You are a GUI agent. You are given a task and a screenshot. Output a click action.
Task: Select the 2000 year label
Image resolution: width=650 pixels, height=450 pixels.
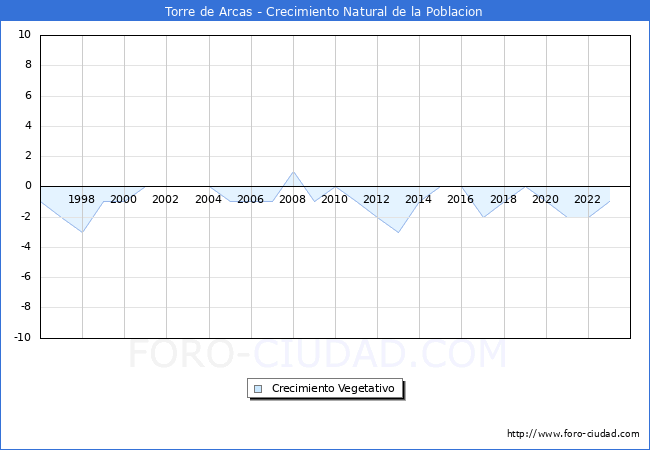(124, 199)
